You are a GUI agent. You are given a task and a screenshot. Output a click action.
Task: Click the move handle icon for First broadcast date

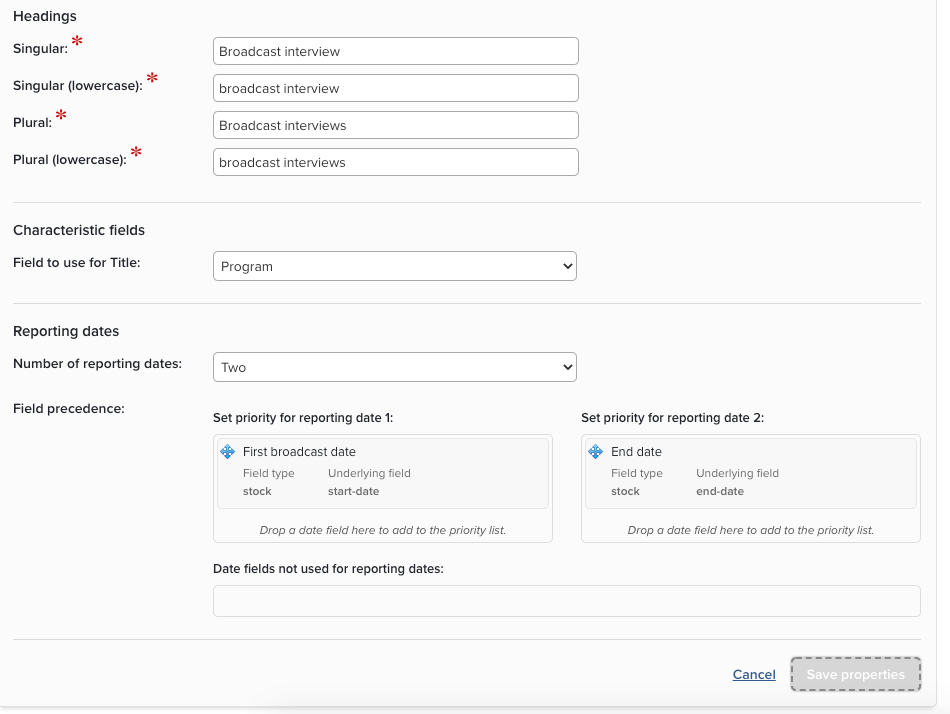227,452
